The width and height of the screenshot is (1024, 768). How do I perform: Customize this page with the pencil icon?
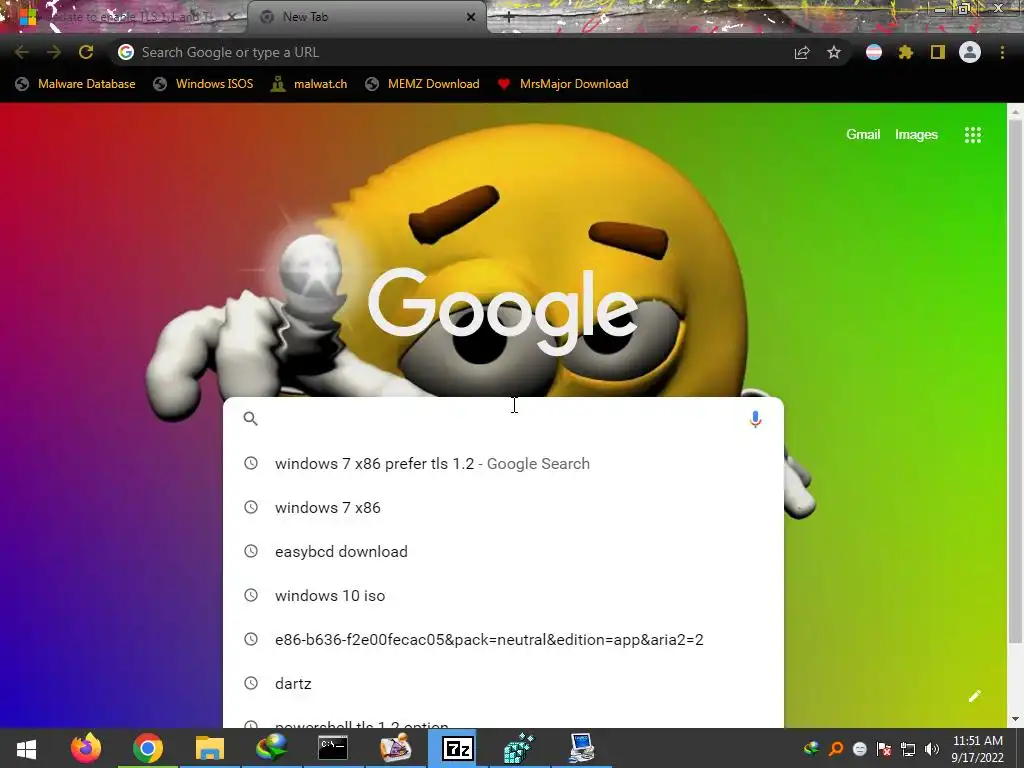pyautogui.click(x=974, y=696)
